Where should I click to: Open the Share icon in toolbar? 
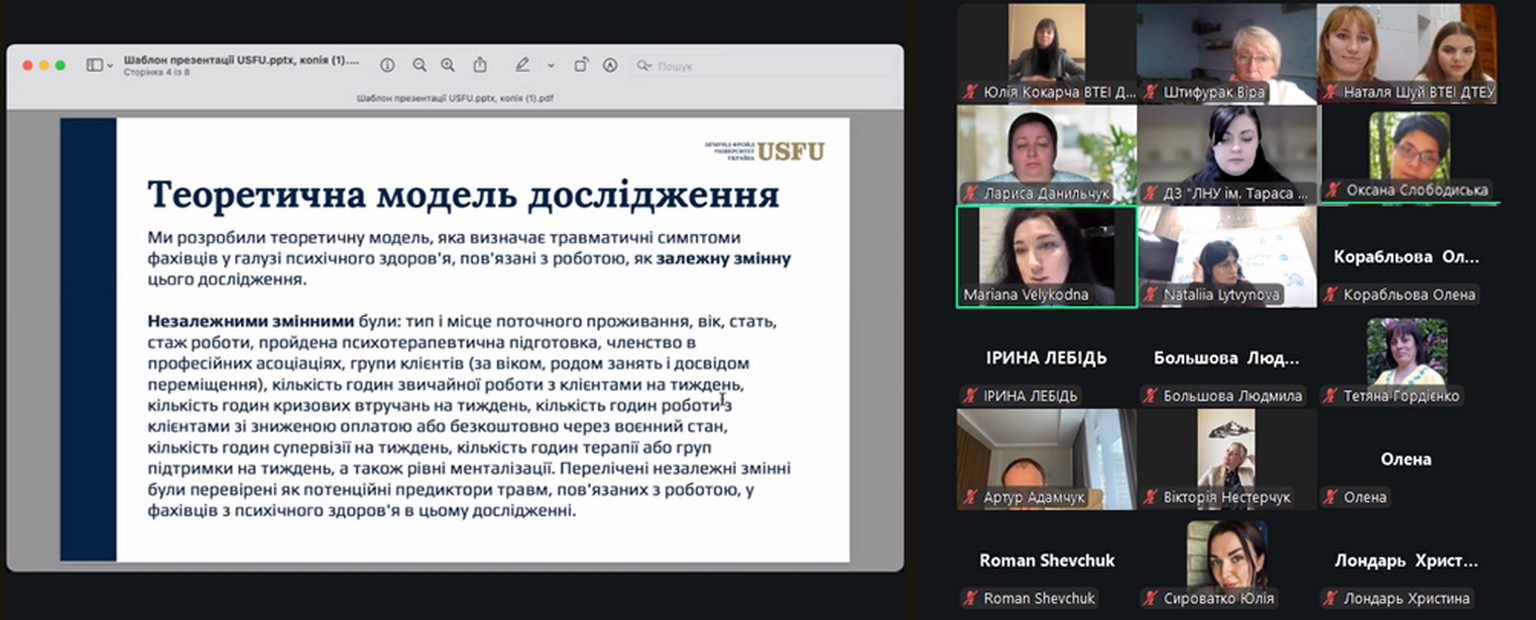tap(480, 65)
